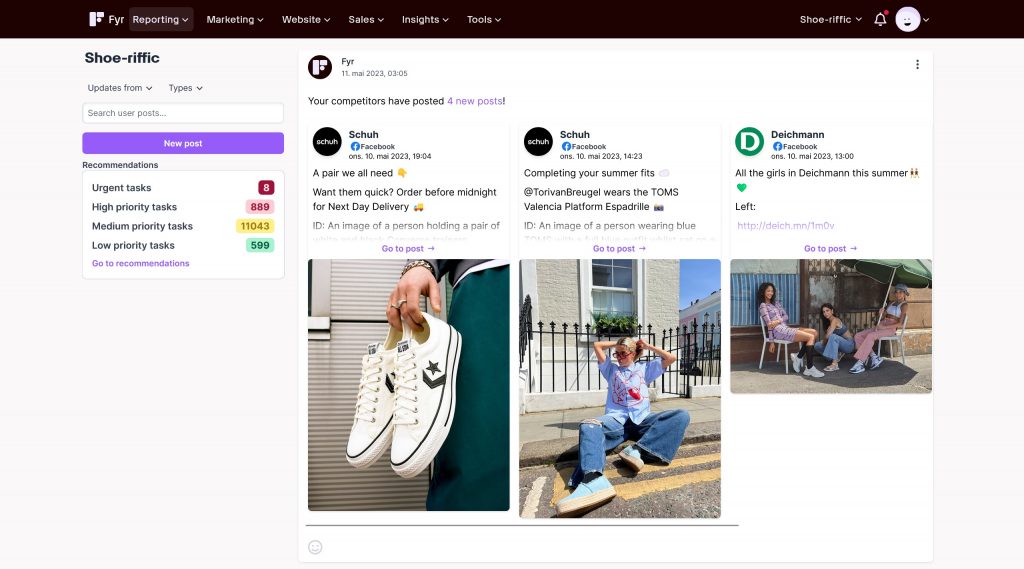Open the Sales menu
This screenshot has width=1024, height=569.
point(366,19)
